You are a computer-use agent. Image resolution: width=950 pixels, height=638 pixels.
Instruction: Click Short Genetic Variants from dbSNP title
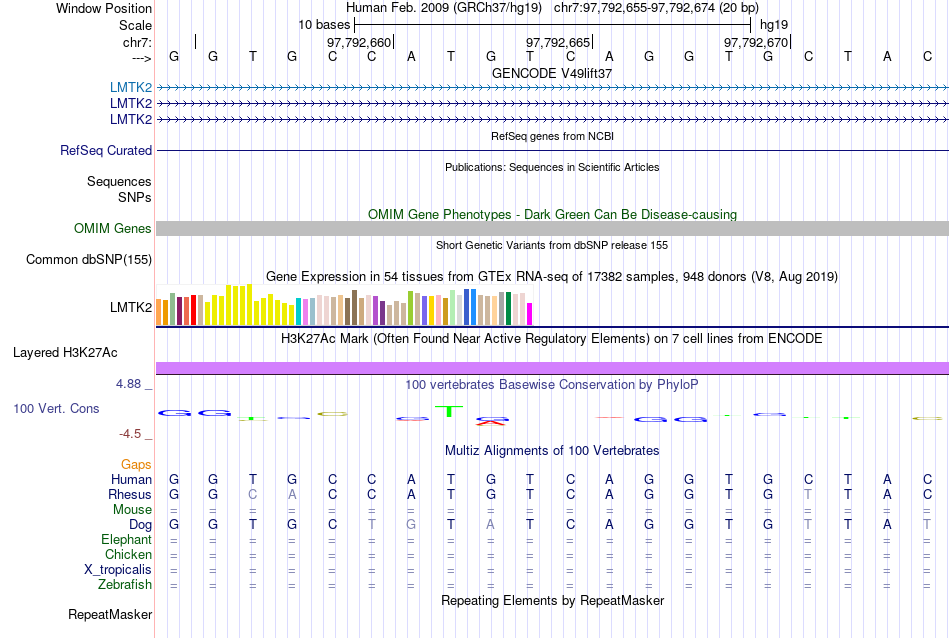(552, 245)
